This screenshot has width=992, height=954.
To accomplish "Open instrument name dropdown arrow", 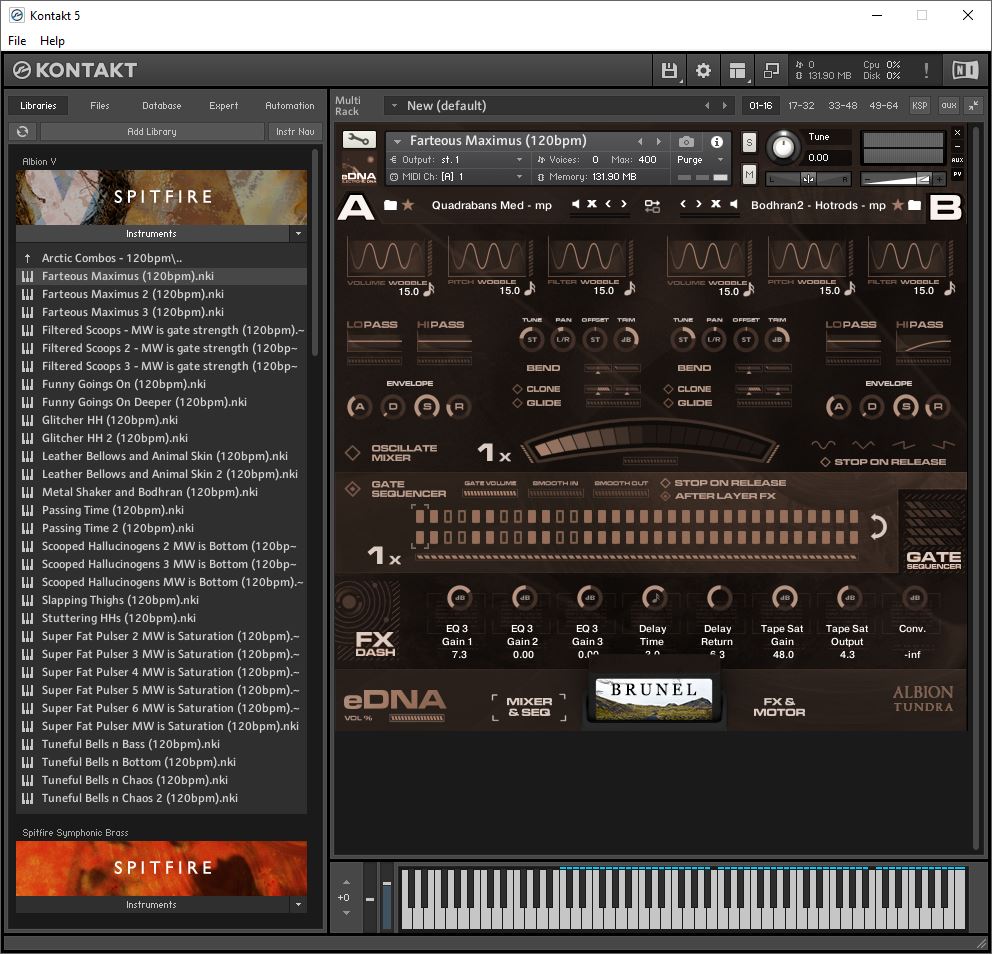I will pos(397,141).
